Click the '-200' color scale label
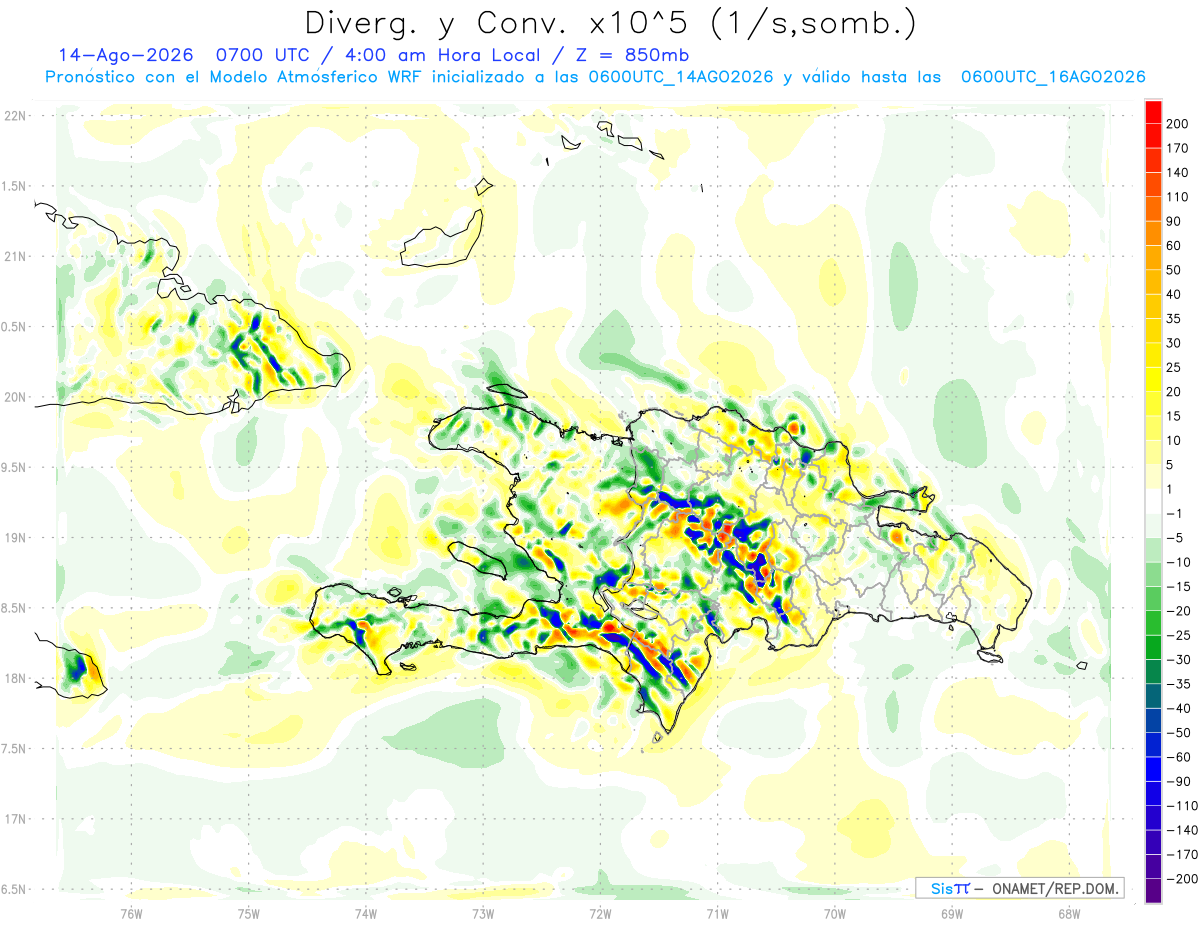Image resolution: width=1200 pixels, height=927 pixels. click(1183, 879)
